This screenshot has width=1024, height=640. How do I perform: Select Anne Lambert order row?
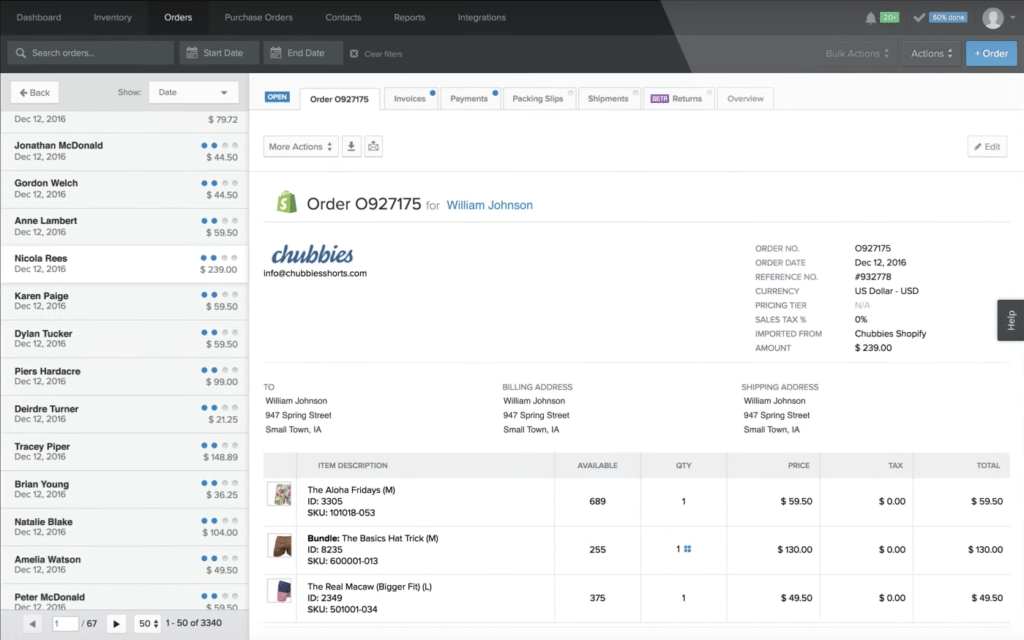(x=124, y=227)
